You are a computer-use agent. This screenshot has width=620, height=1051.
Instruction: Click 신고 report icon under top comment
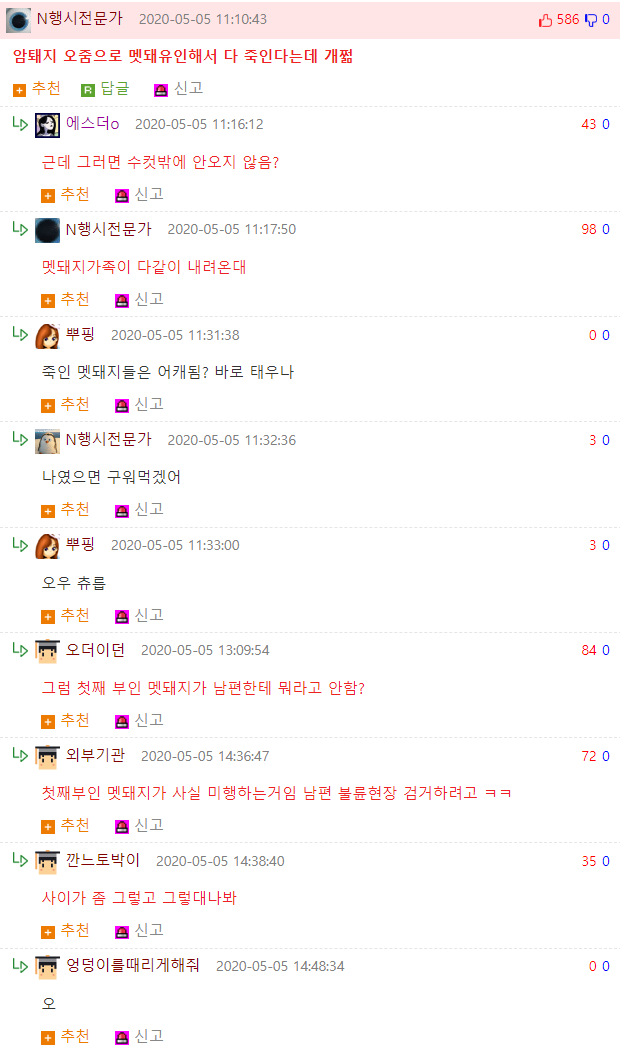pyautogui.click(x=160, y=90)
